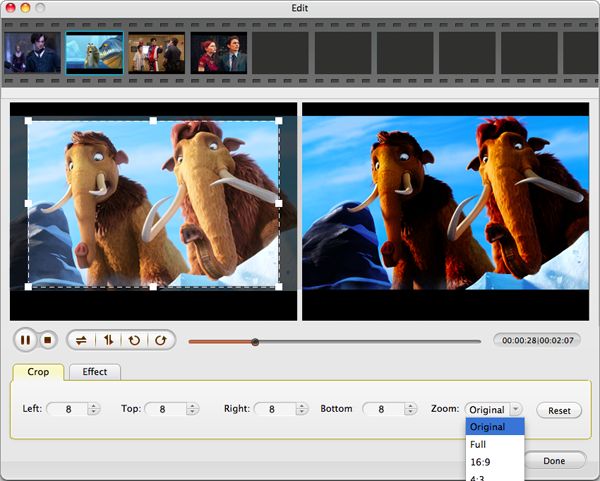Click top-left crop handle
Screen dimensions: 600x481
28,121
